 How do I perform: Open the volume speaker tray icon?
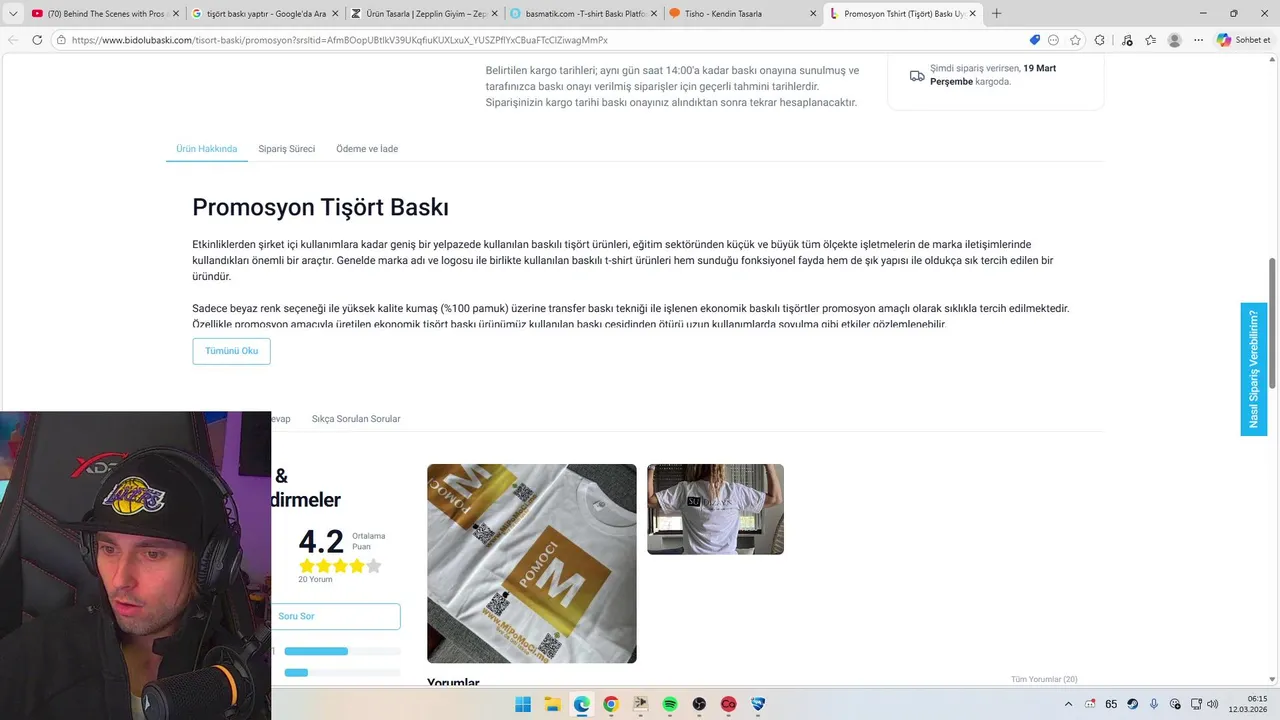click(x=1212, y=704)
